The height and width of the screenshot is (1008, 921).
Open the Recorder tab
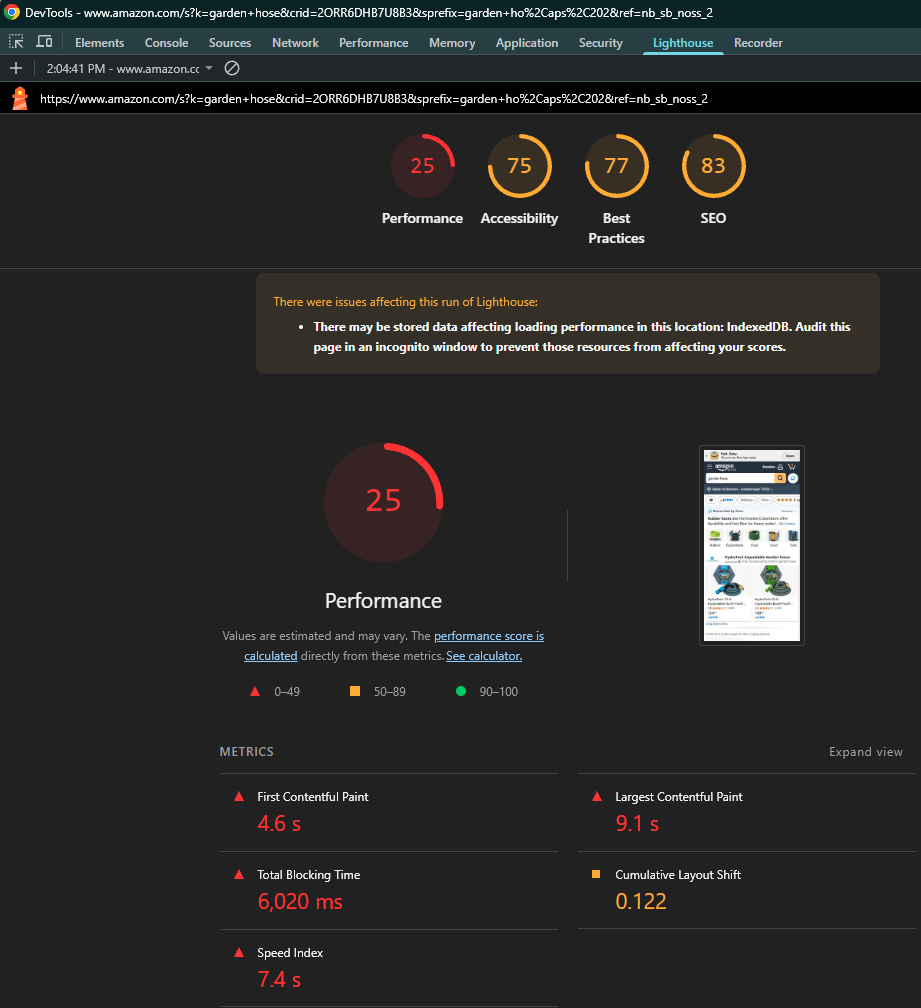tap(758, 42)
